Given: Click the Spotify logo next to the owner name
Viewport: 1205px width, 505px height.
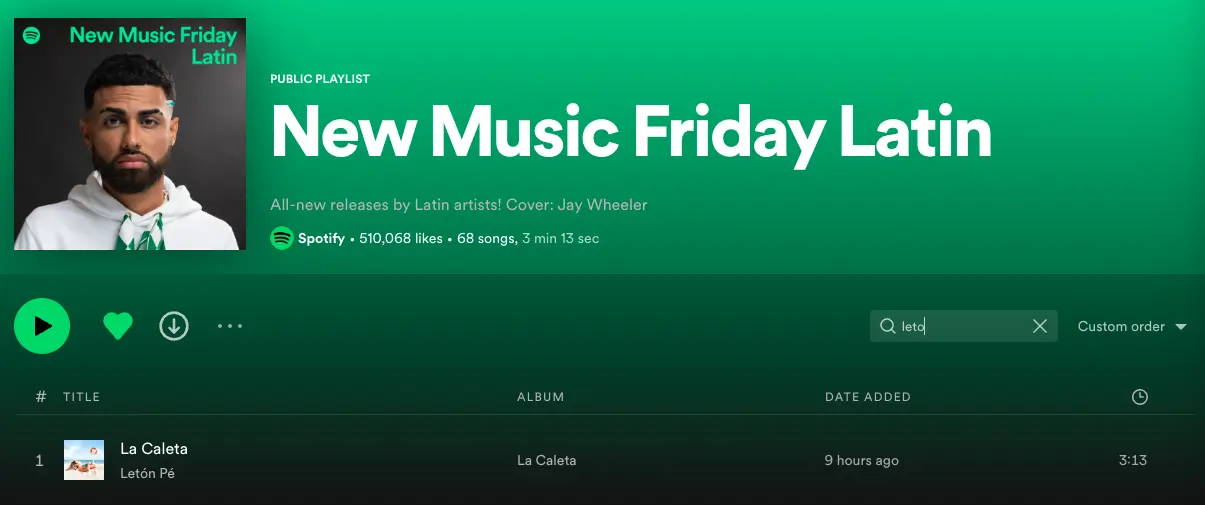Looking at the screenshot, I should [x=282, y=238].
